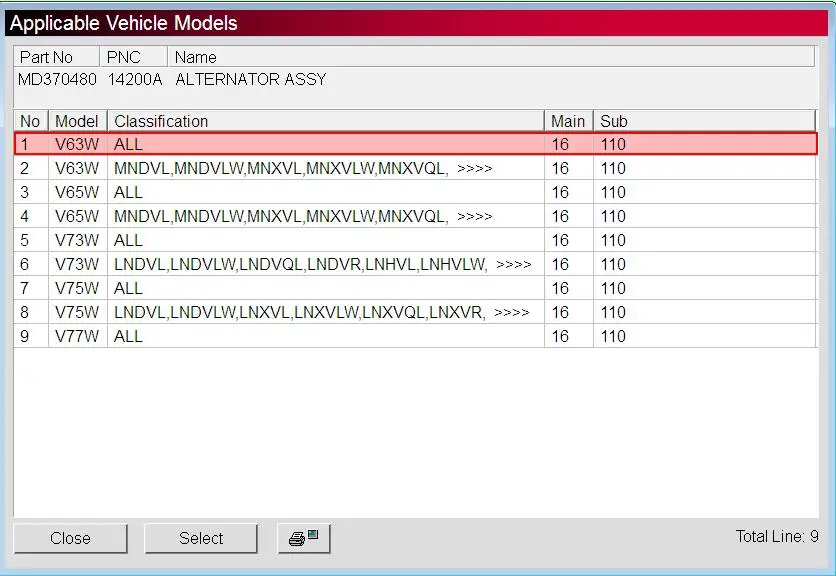836x576 pixels.
Task: Click the print icon button
Action: tap(304, 538)
